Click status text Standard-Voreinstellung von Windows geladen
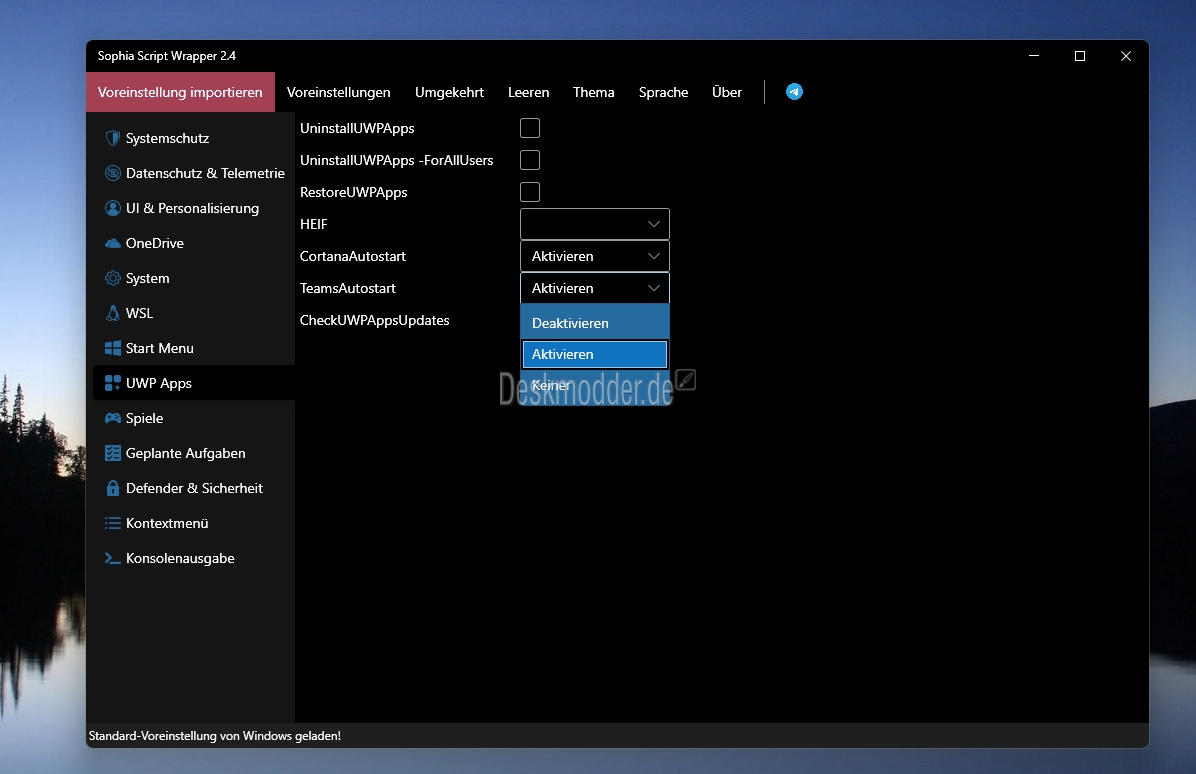Viewport: 1196px width, 774px height. tap(214, 736)
